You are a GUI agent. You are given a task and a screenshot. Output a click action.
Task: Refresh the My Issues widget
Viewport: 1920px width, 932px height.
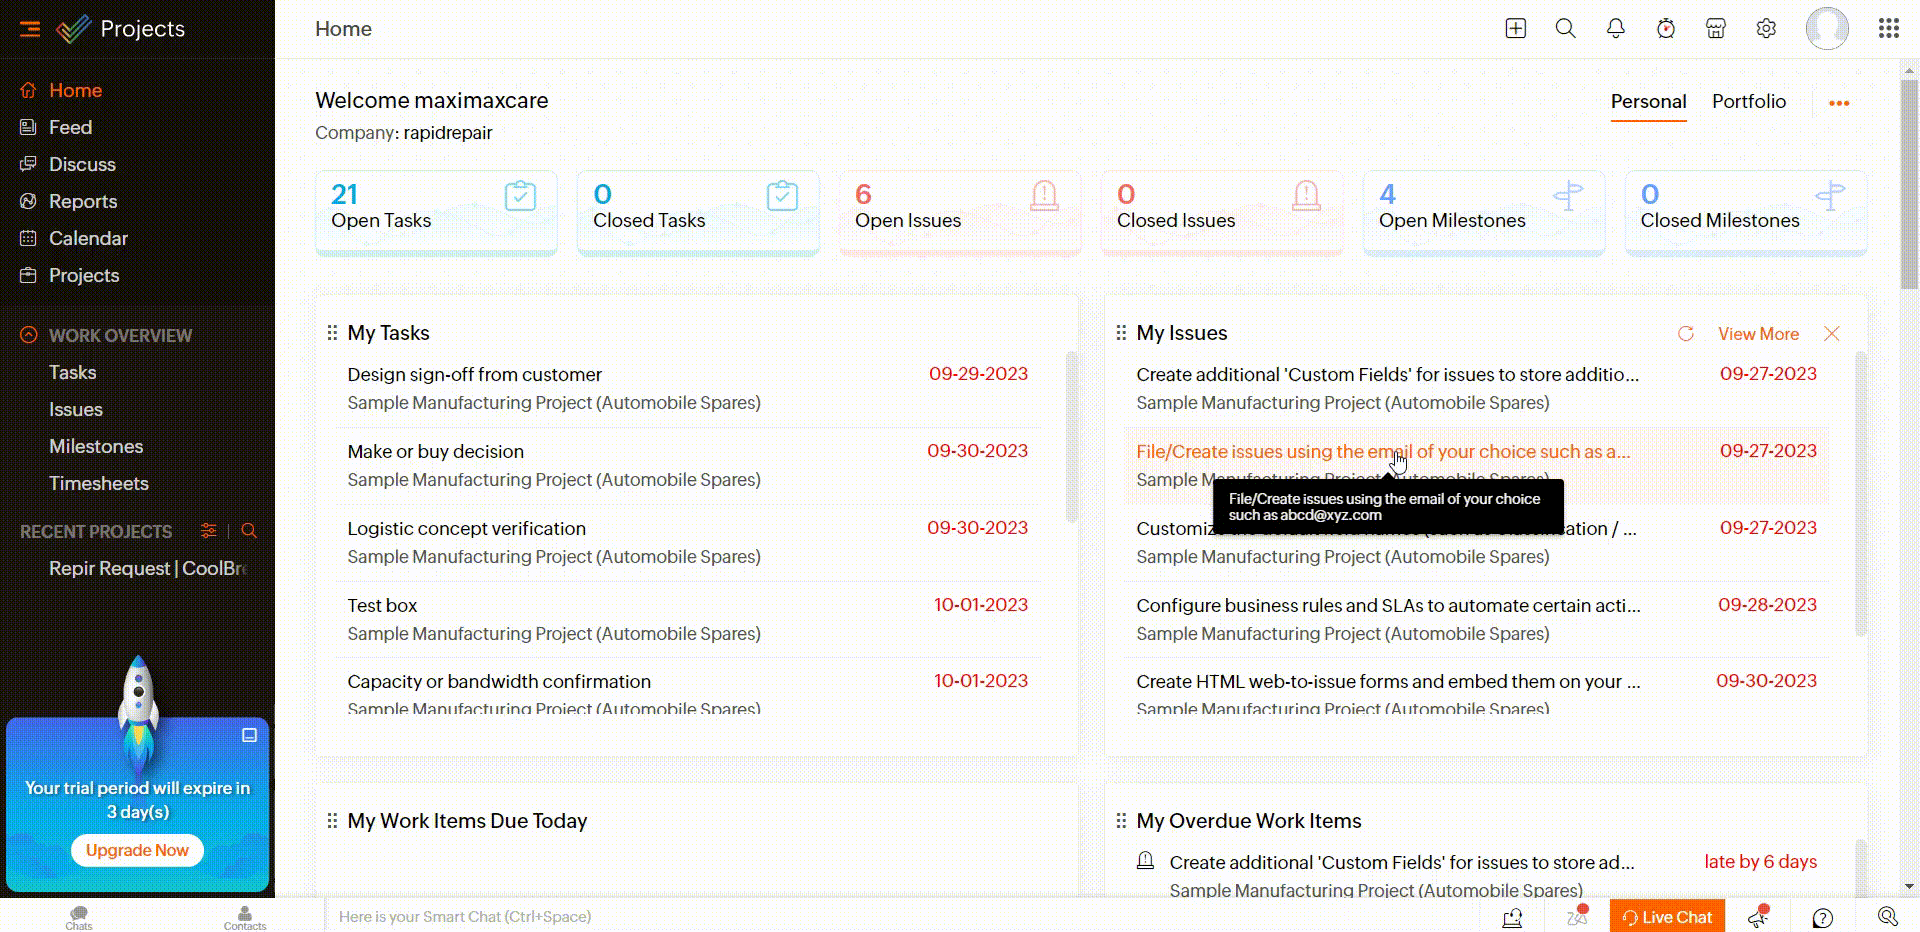pos(1686,334)
